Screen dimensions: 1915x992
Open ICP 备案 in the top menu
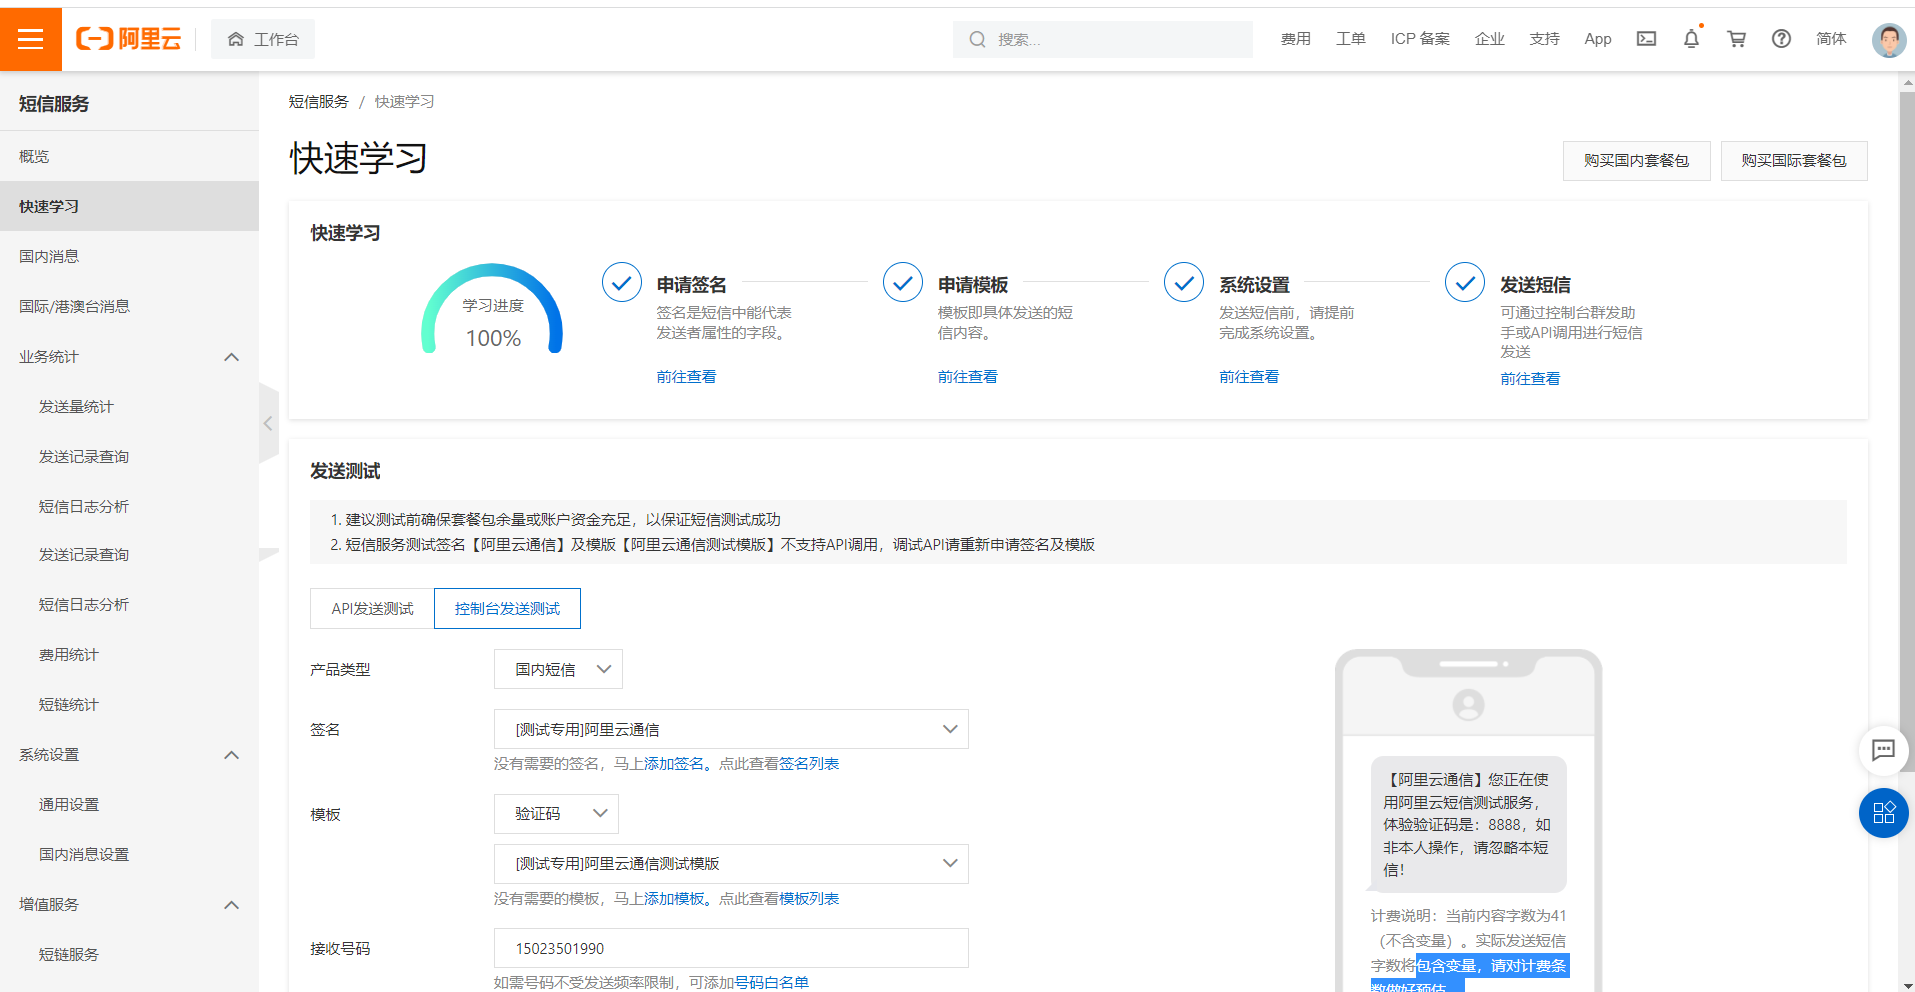pyautogui.click(x=1420, y=39)
